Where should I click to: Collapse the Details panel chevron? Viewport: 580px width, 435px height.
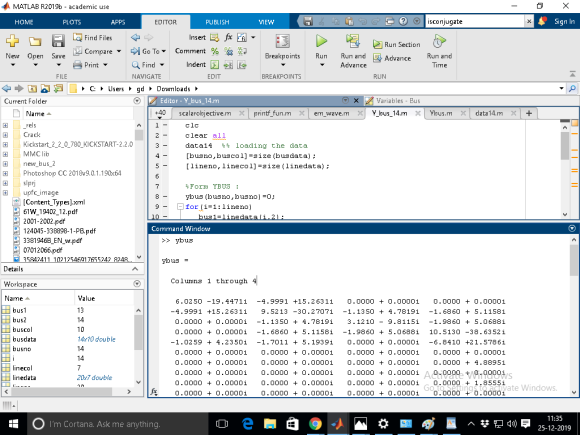[135, 269]
